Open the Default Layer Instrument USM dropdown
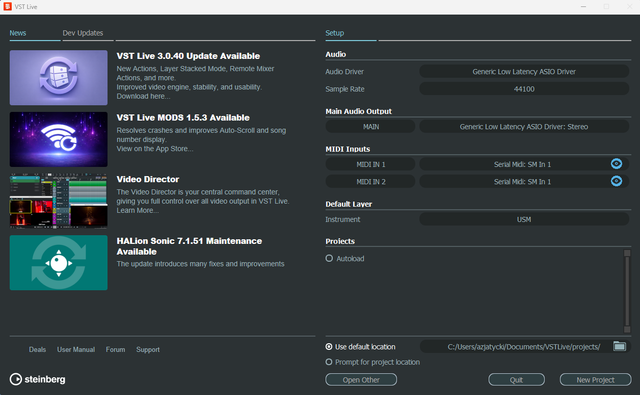Viewport: 640px width, 395px height. pyautogui.click(x=524, y=219)
